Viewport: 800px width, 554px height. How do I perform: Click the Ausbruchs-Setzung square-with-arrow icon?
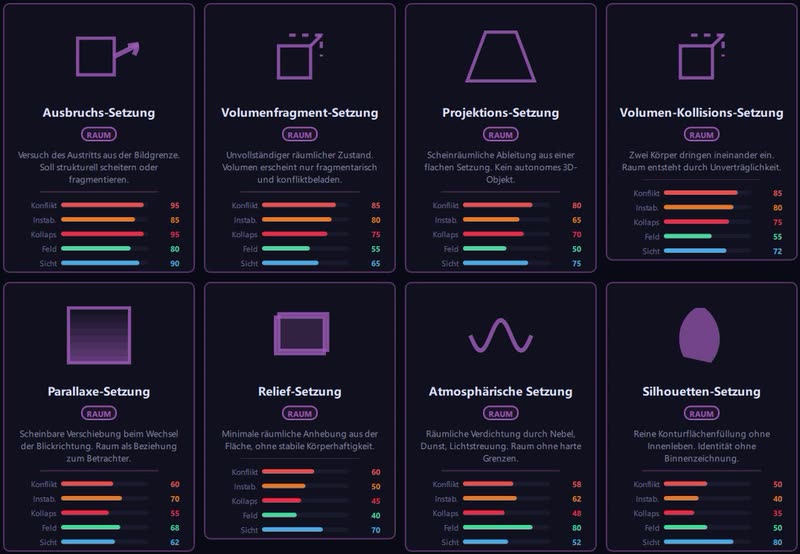(x=108, y=56)
